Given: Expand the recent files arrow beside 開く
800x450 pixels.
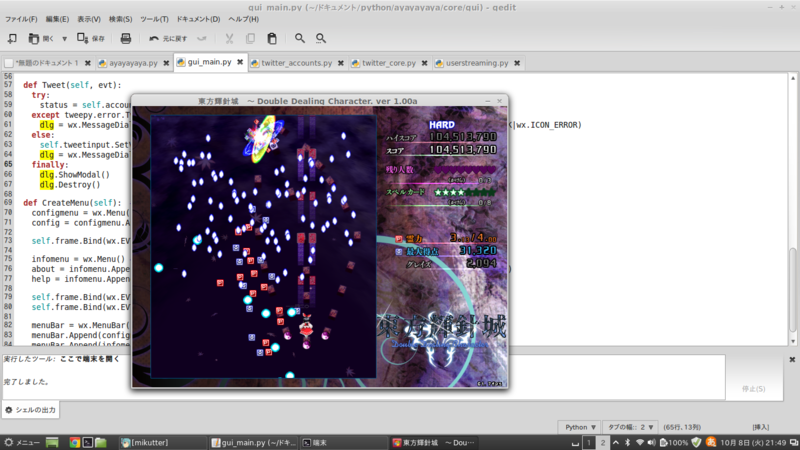Looking at the screenshot, I should point(64,38).
